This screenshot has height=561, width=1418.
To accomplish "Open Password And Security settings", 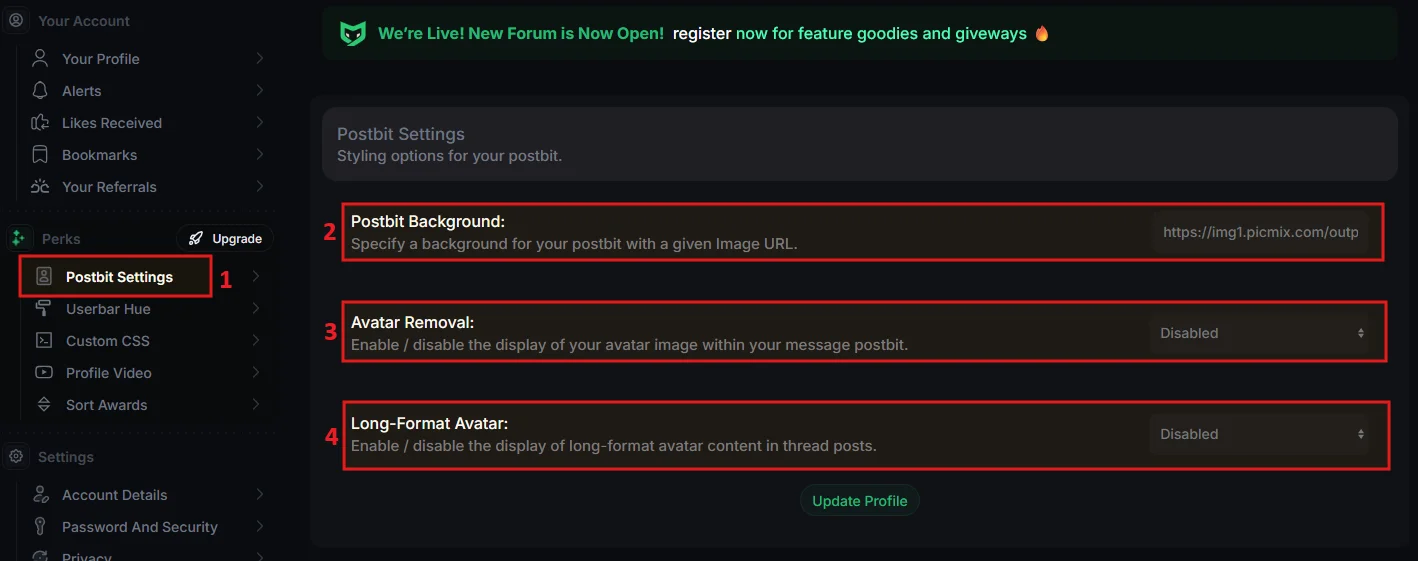I will coord(139,526).
